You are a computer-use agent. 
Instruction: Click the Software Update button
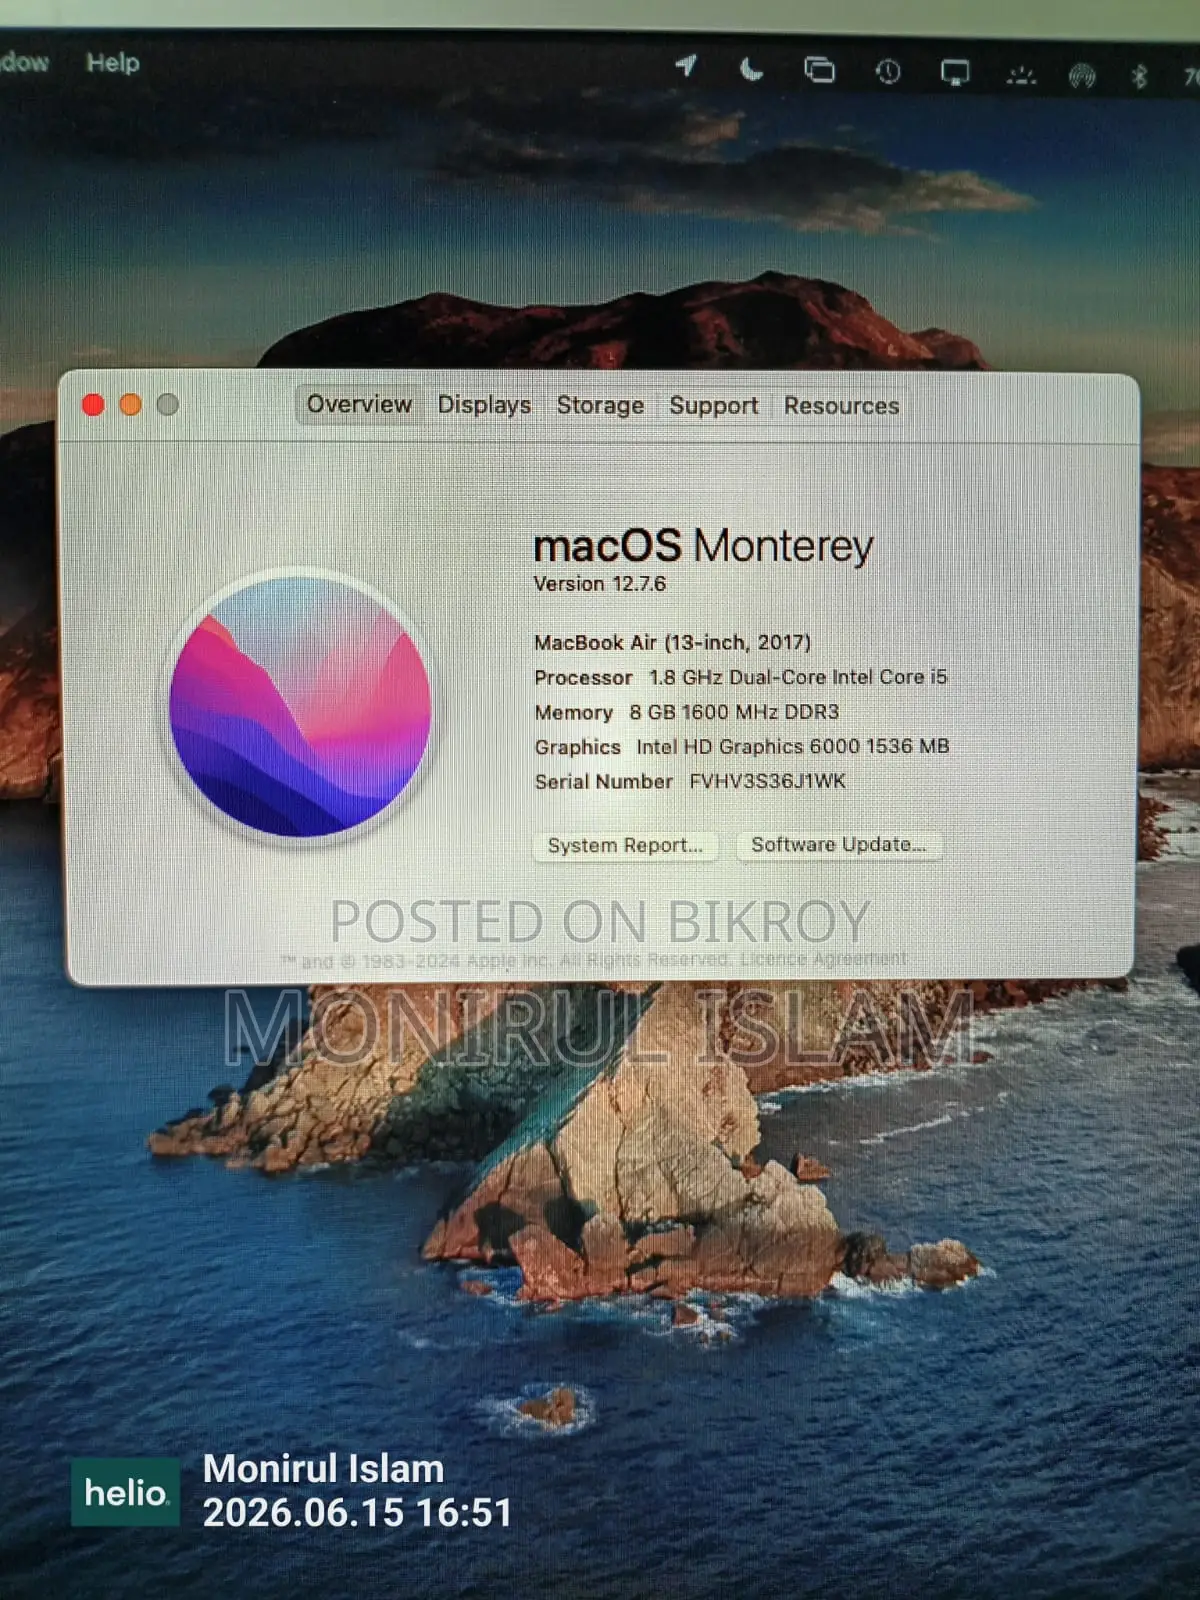point(839,845)
